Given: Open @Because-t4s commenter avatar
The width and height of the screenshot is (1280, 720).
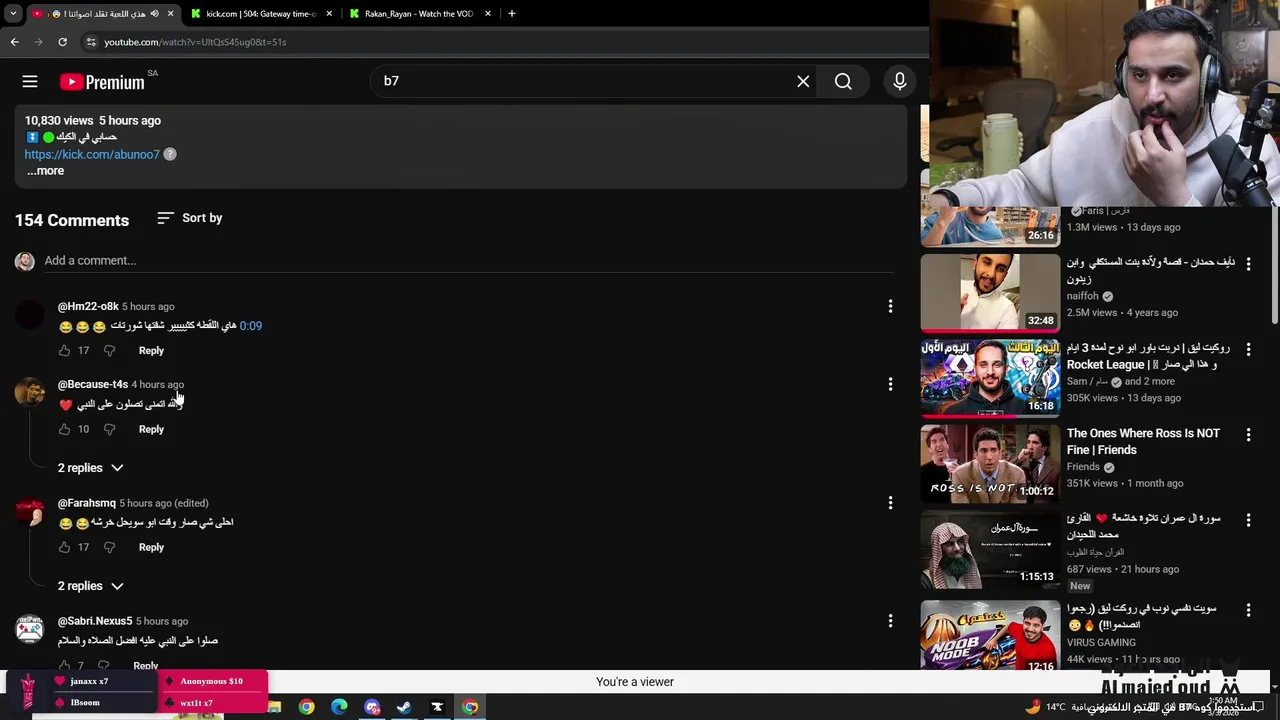Looking at the screenshot, I should click(30, 392).
